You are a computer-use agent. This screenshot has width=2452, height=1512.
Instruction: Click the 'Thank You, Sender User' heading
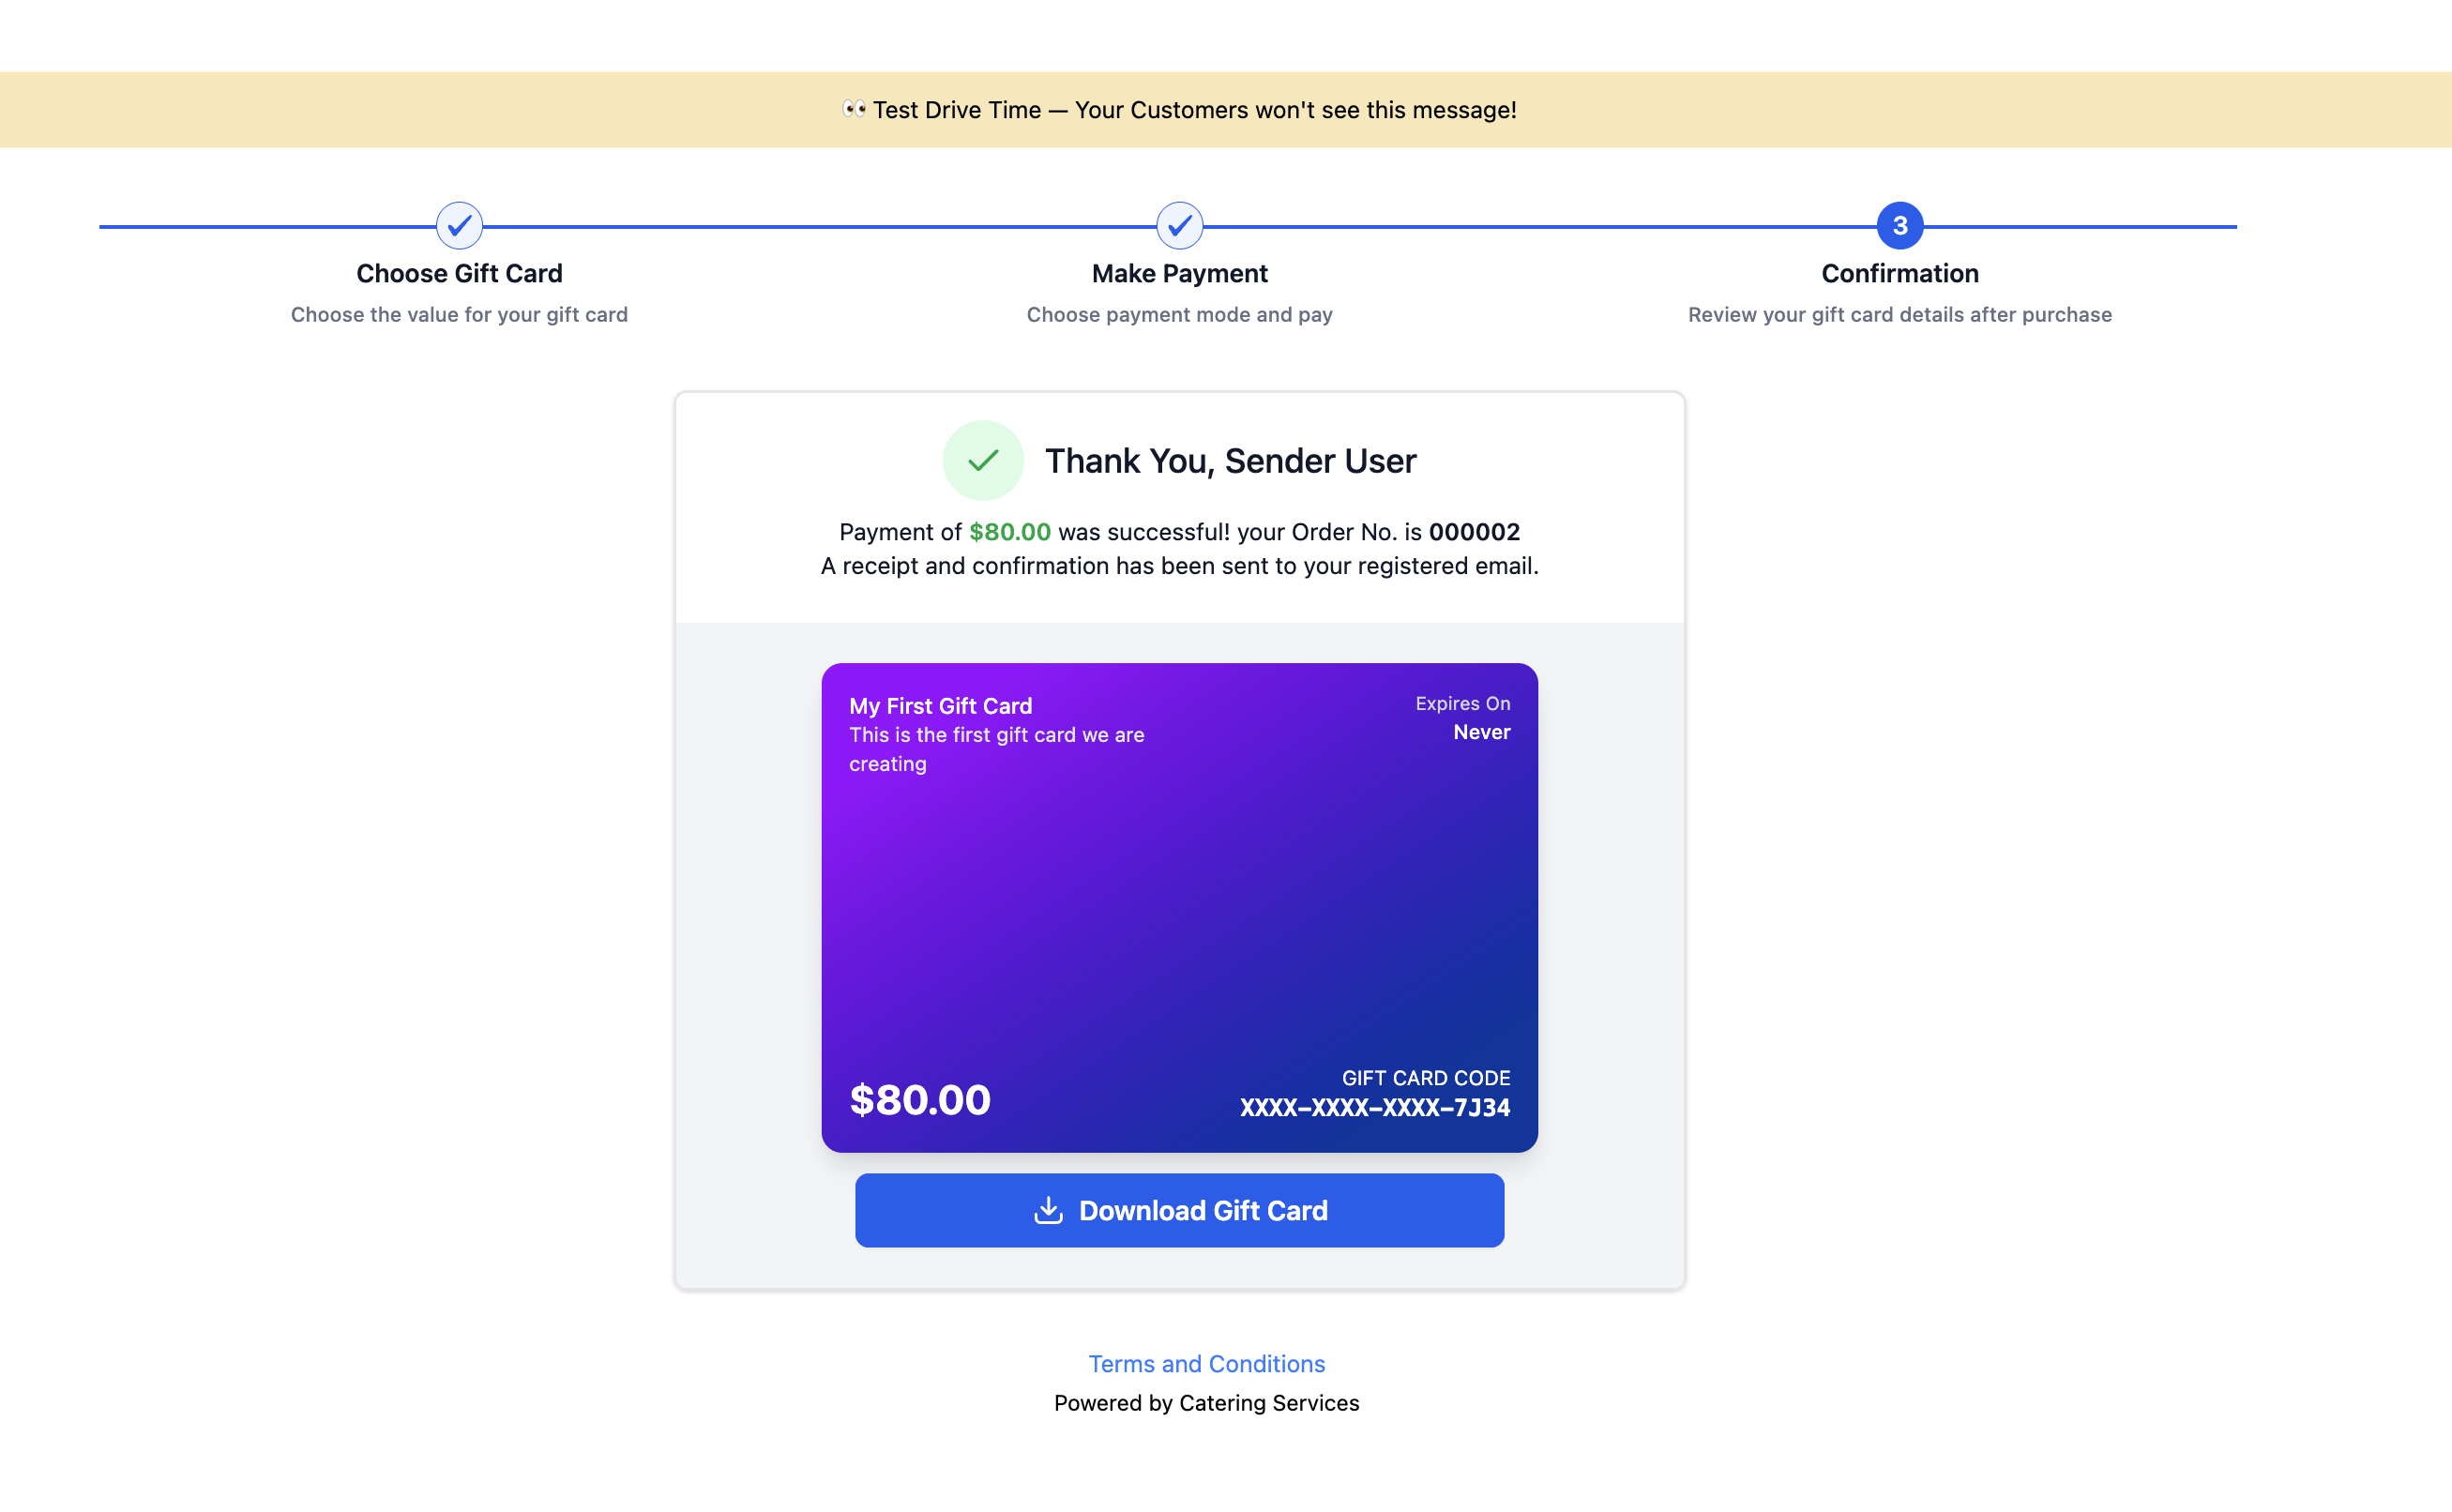click(x=1230, y=460)
